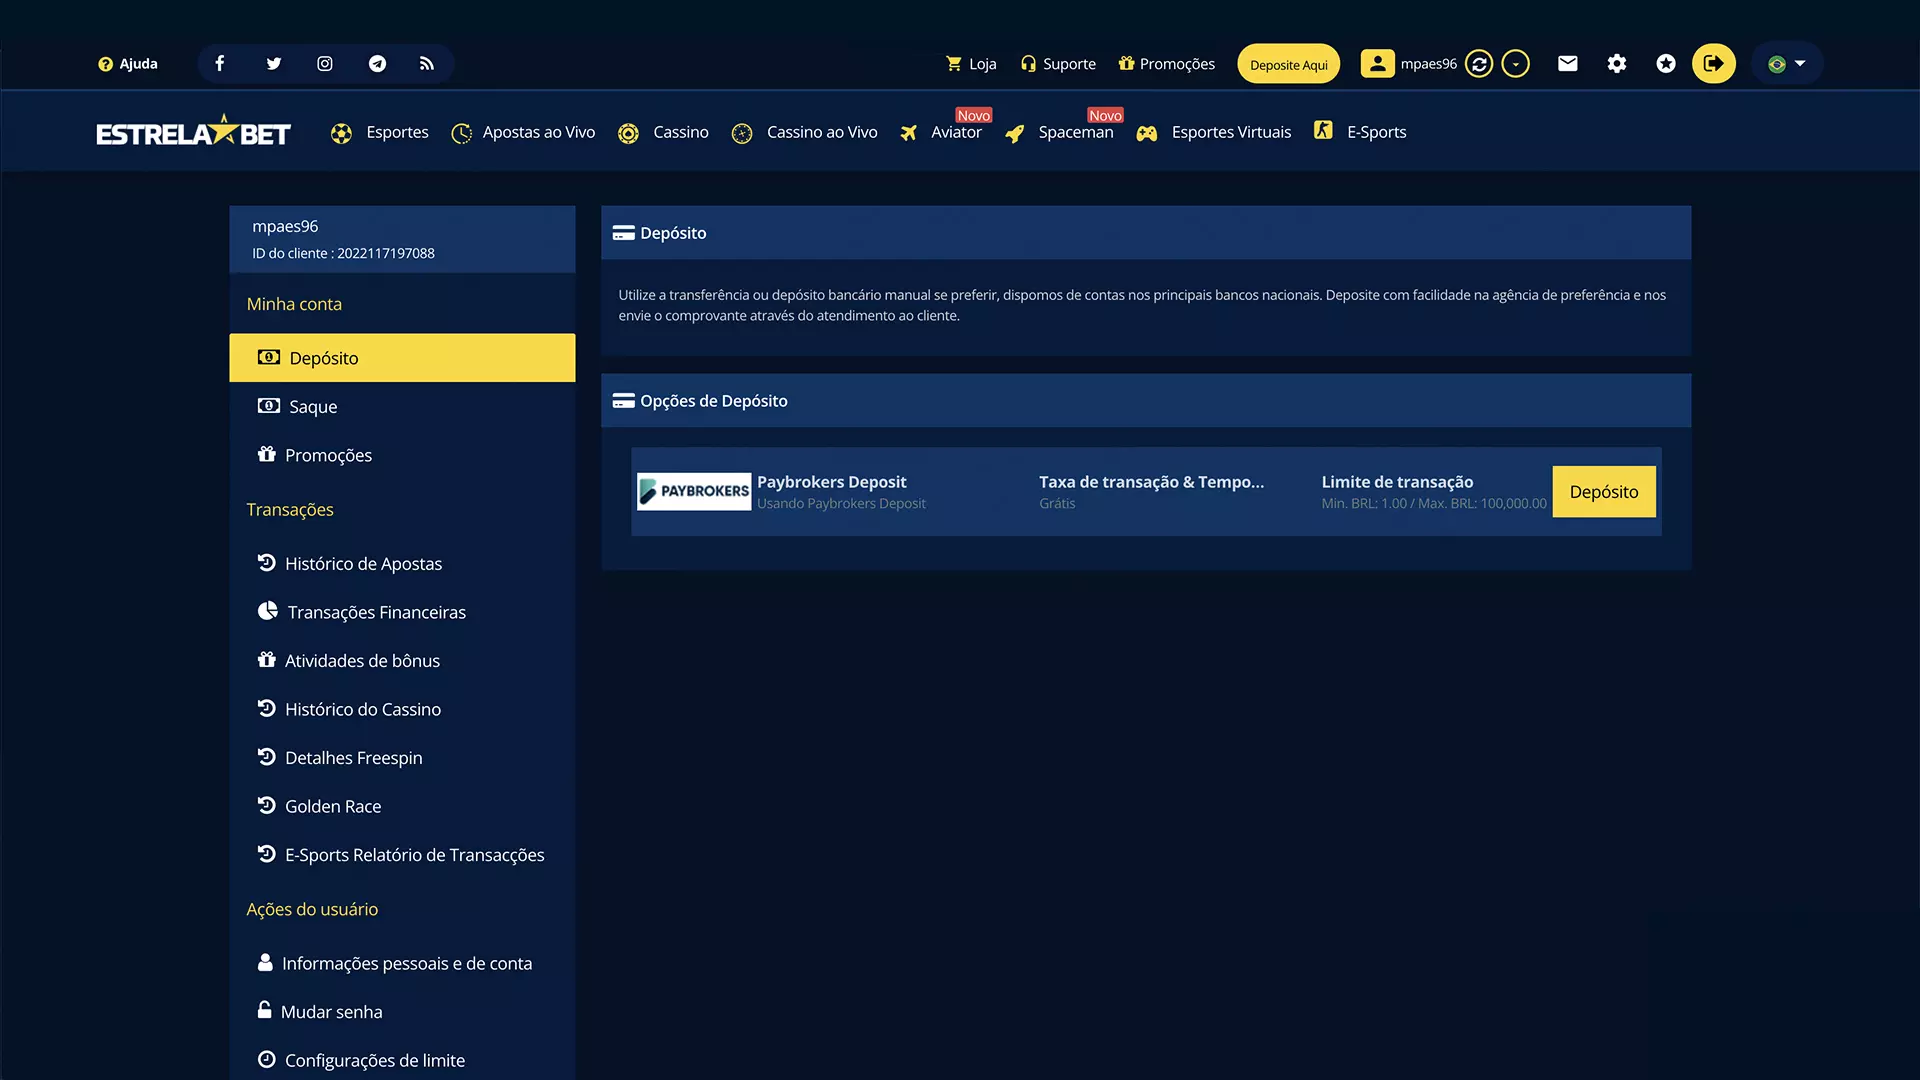Open Informações pessoais e de conta
The image size is (1920, 1080).
(x=402, y=964)
